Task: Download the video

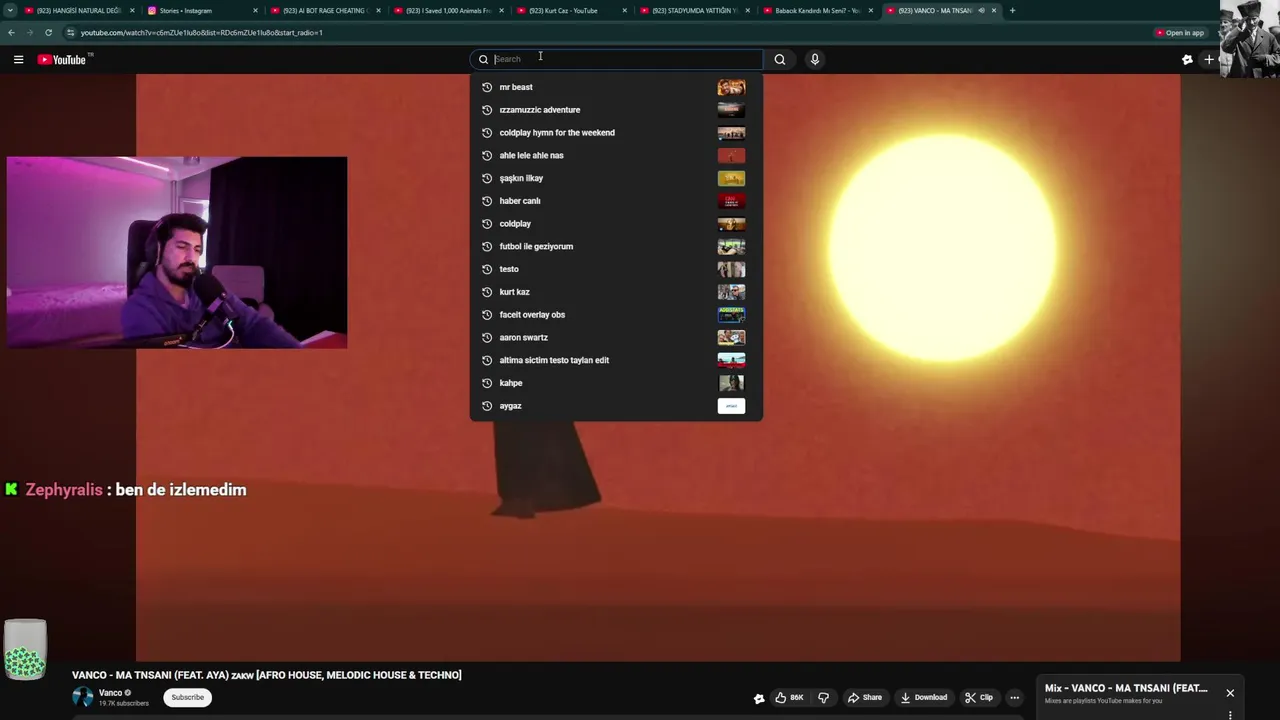Action: coord(924,697)
